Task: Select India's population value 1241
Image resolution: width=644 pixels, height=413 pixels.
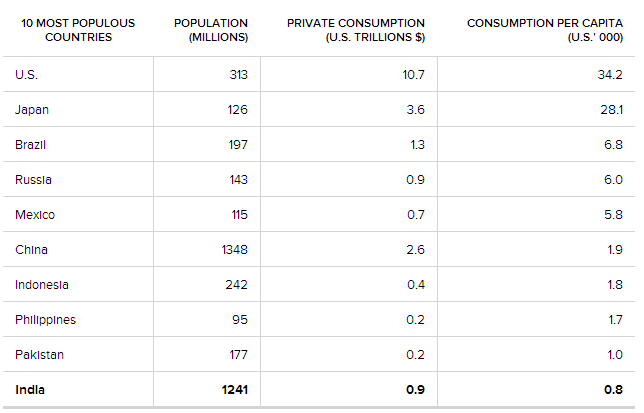Action: 233,390
